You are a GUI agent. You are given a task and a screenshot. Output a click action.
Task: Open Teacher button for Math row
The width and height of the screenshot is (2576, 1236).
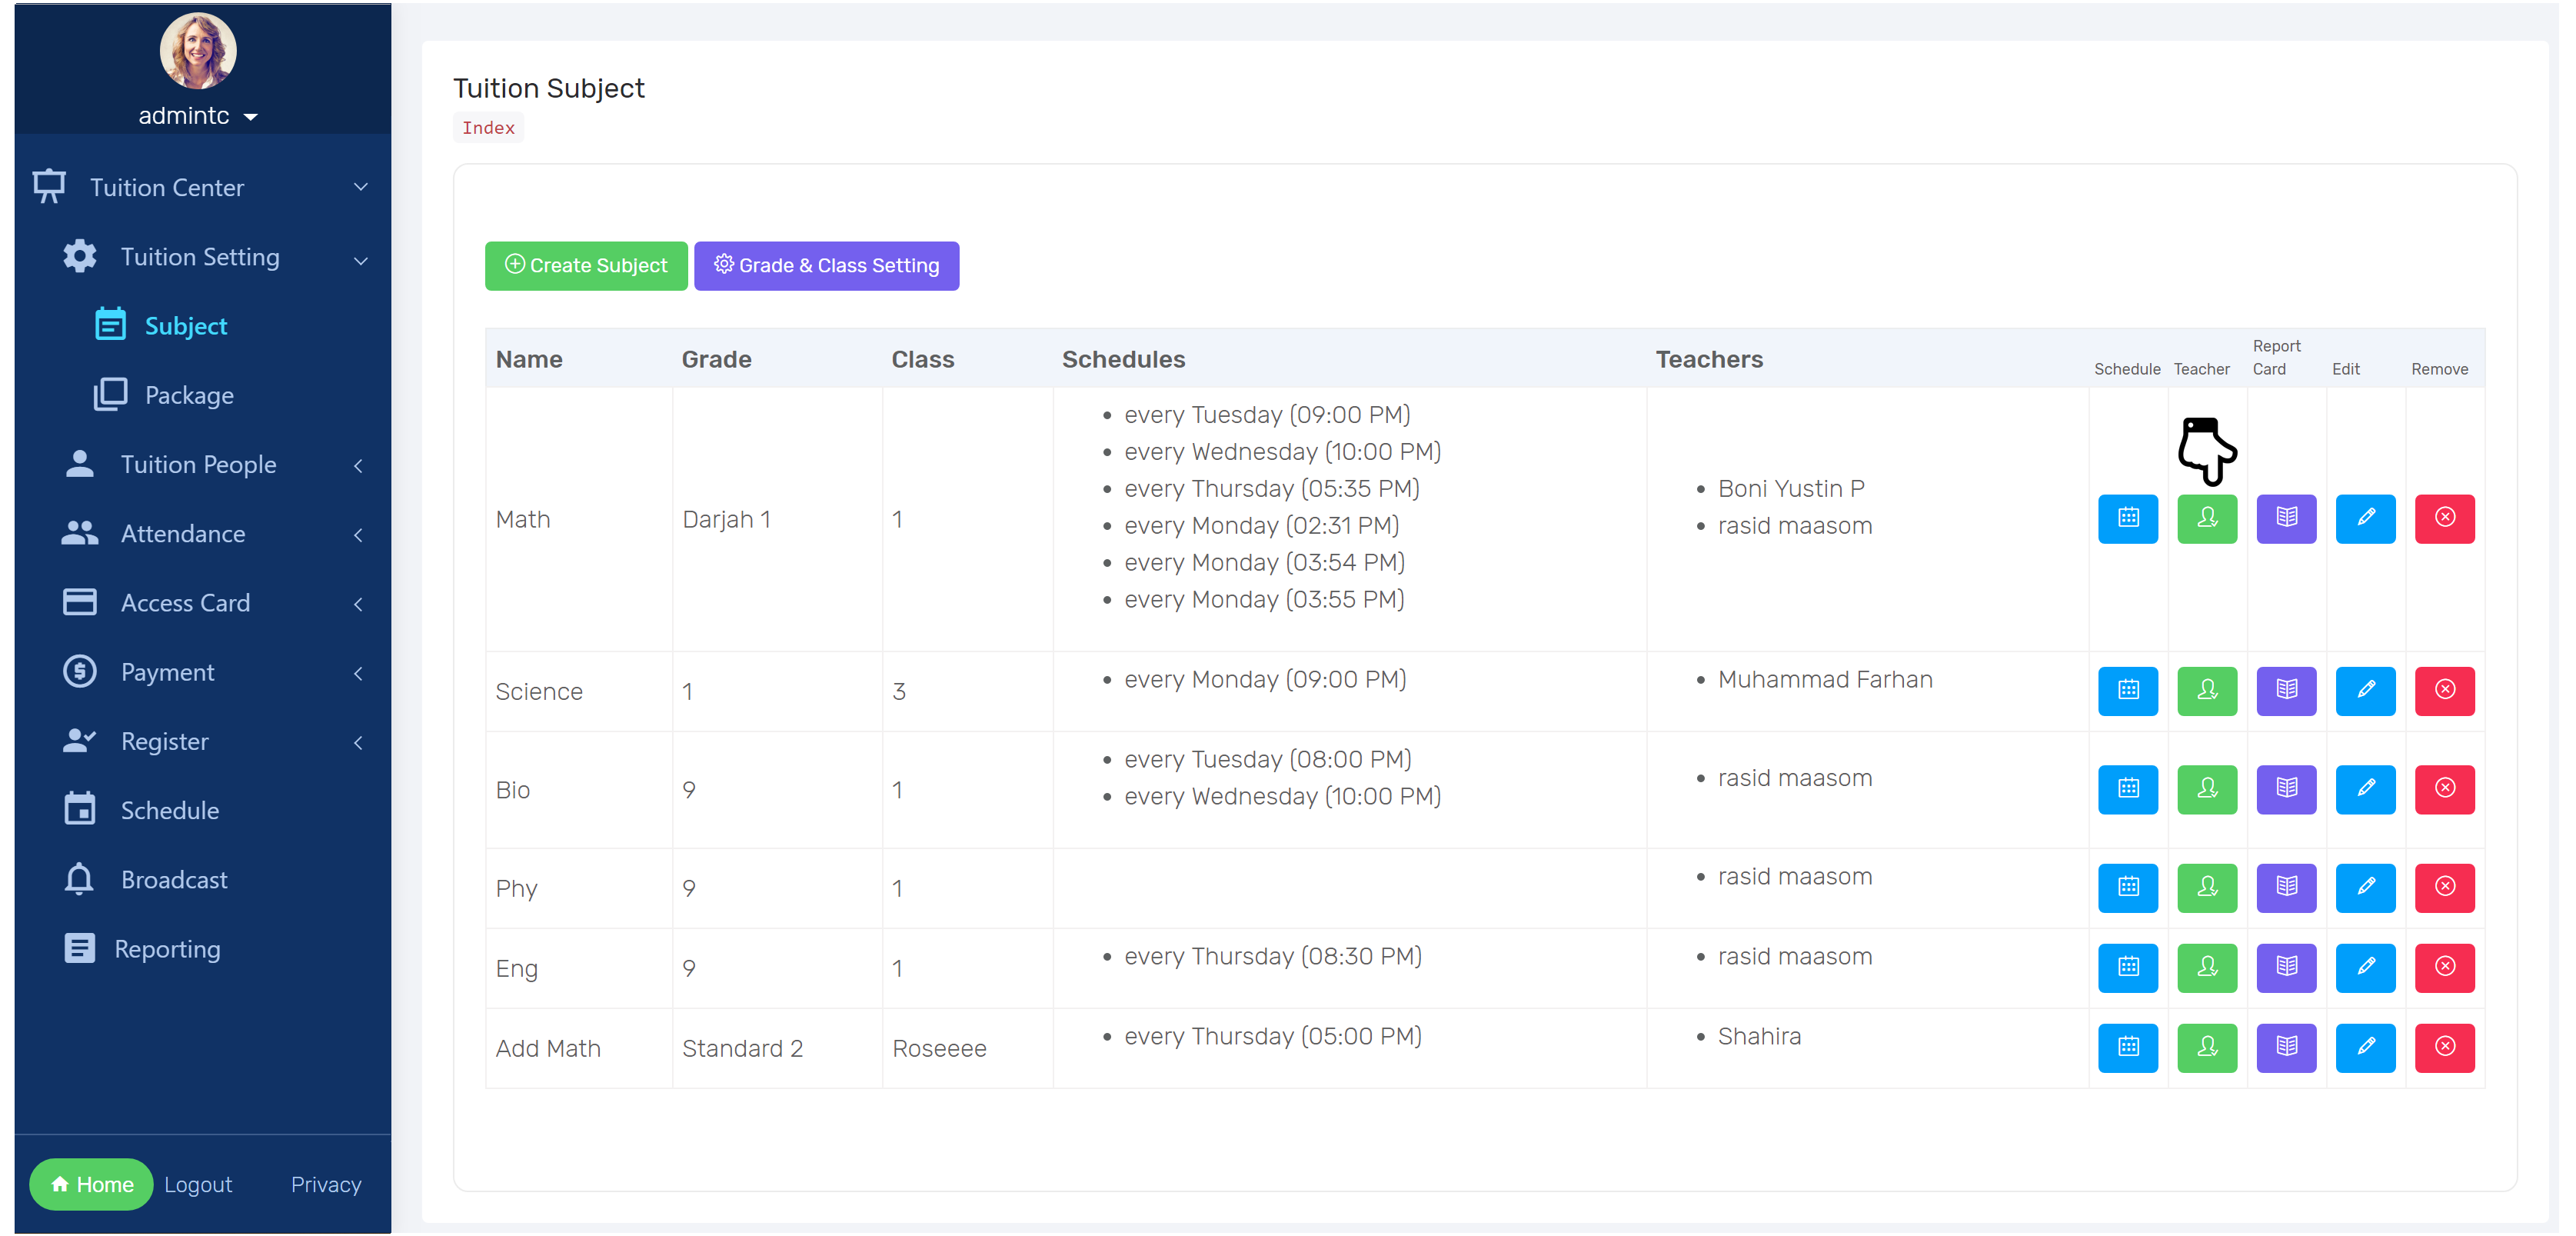2206,518
